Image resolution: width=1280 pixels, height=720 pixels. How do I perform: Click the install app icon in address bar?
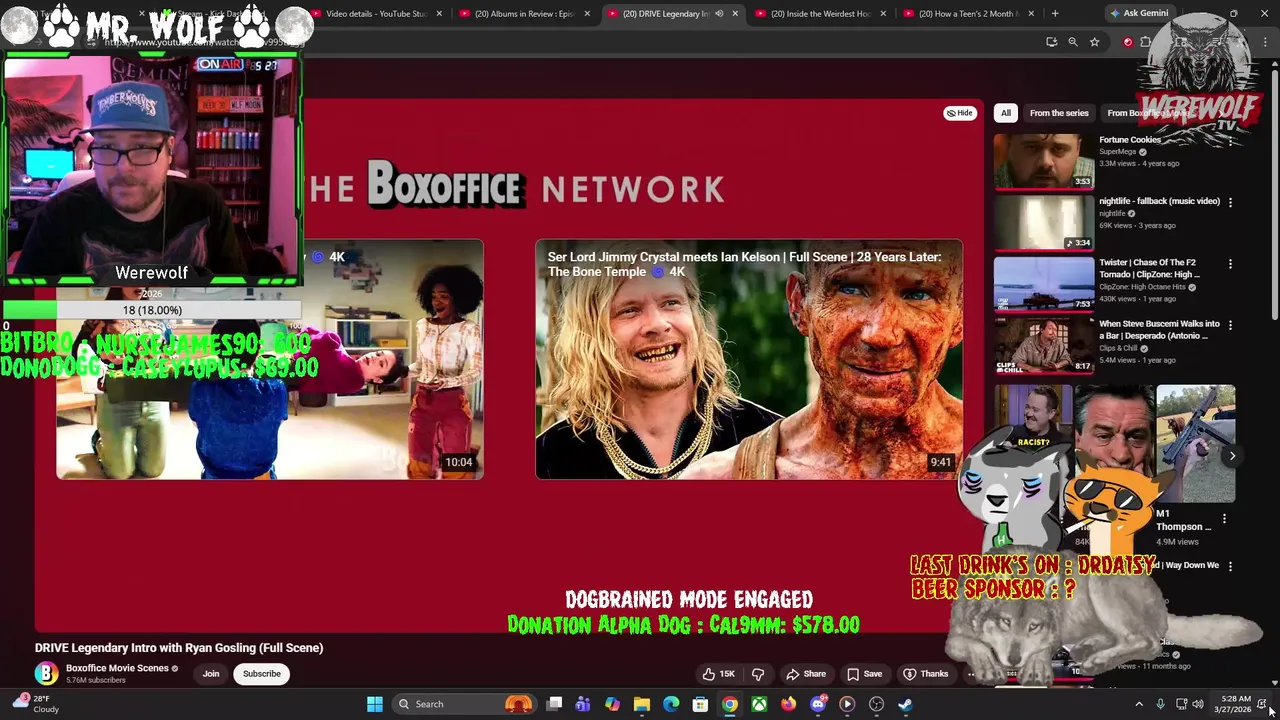1051,42
